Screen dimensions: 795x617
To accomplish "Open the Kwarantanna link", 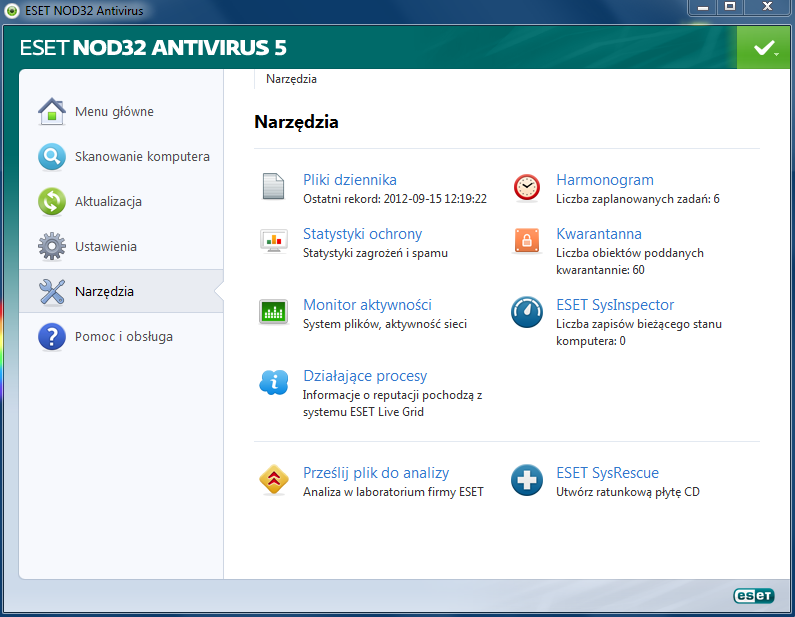I will (599, 234).
